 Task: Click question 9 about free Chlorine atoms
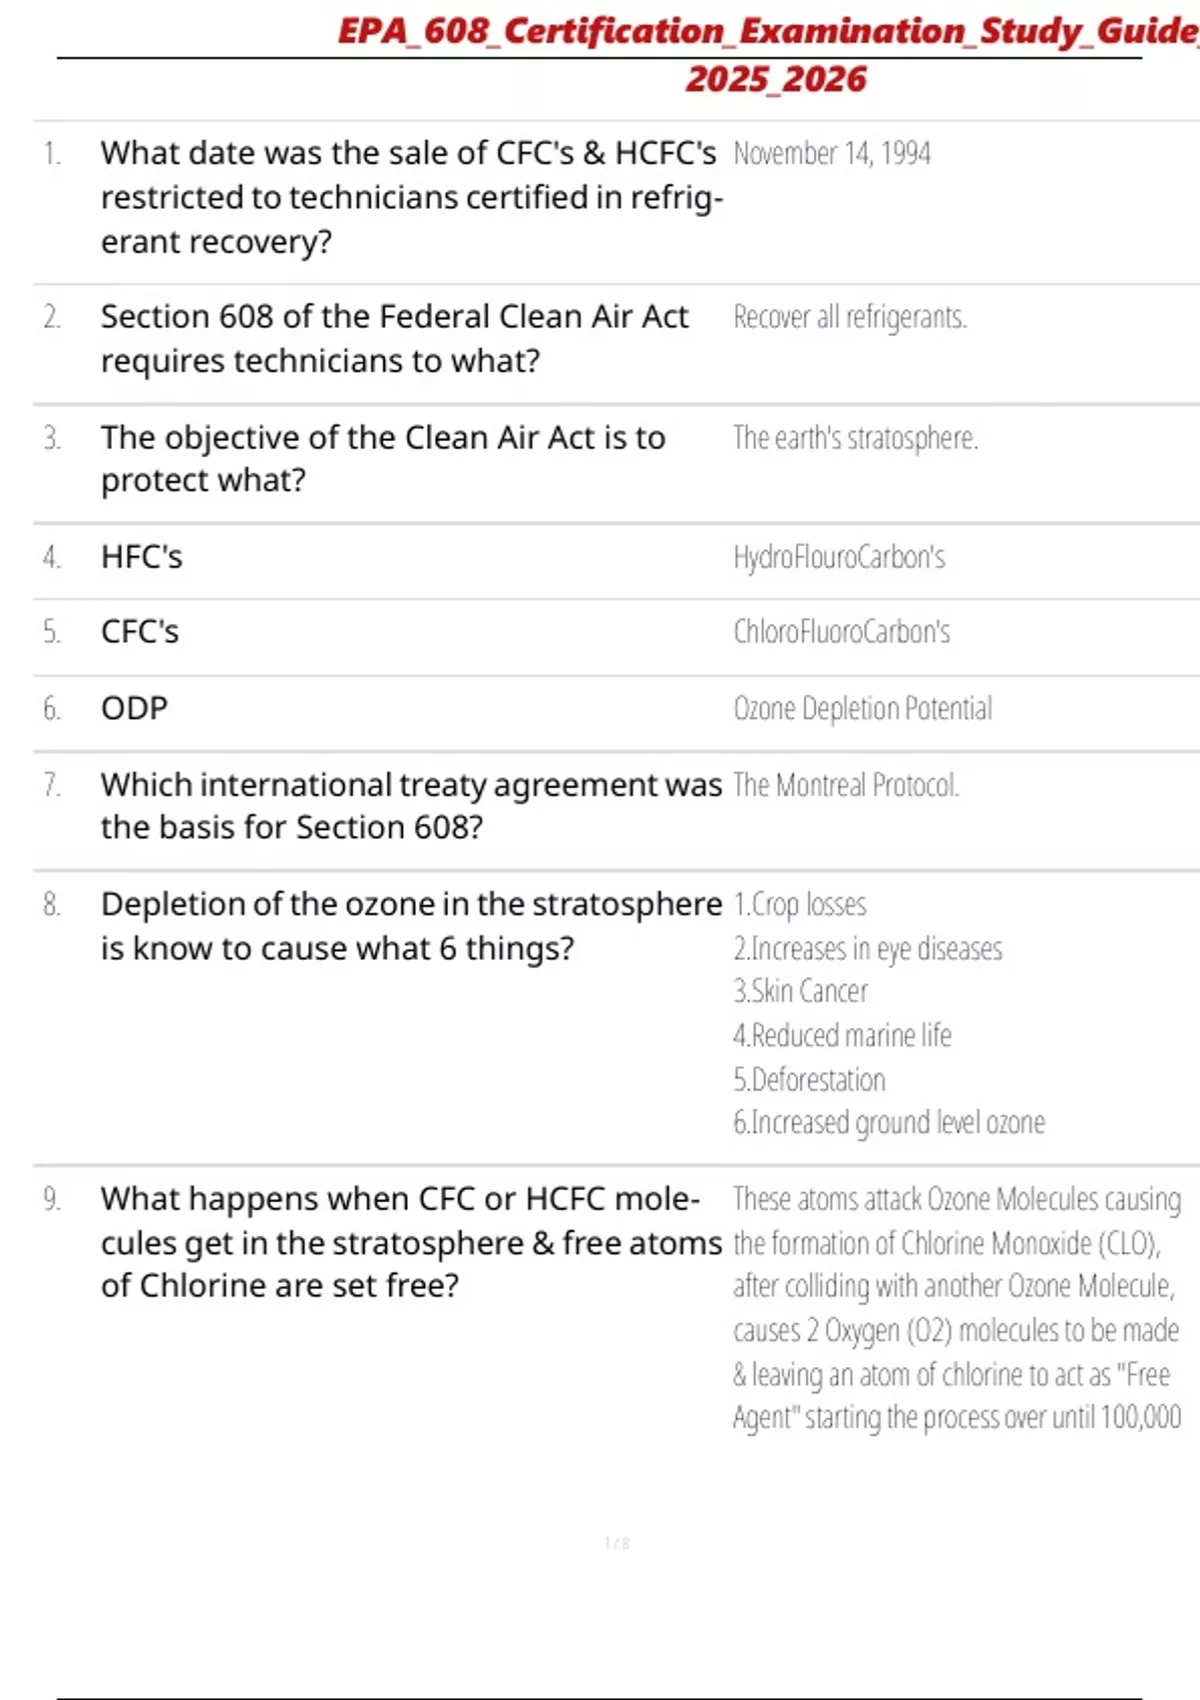tap(410, 1242)
